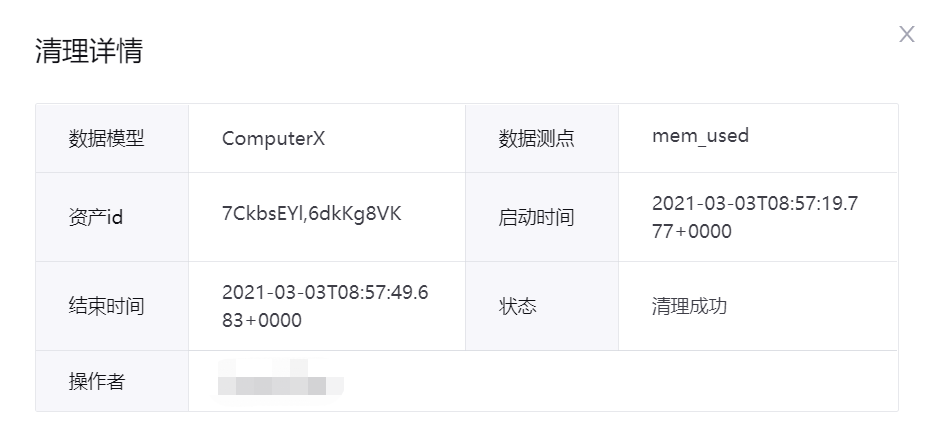The height and width of the screenshot is (439, 936).
Task: Click the 操作者 label cell
Action: tap(97, 381)
